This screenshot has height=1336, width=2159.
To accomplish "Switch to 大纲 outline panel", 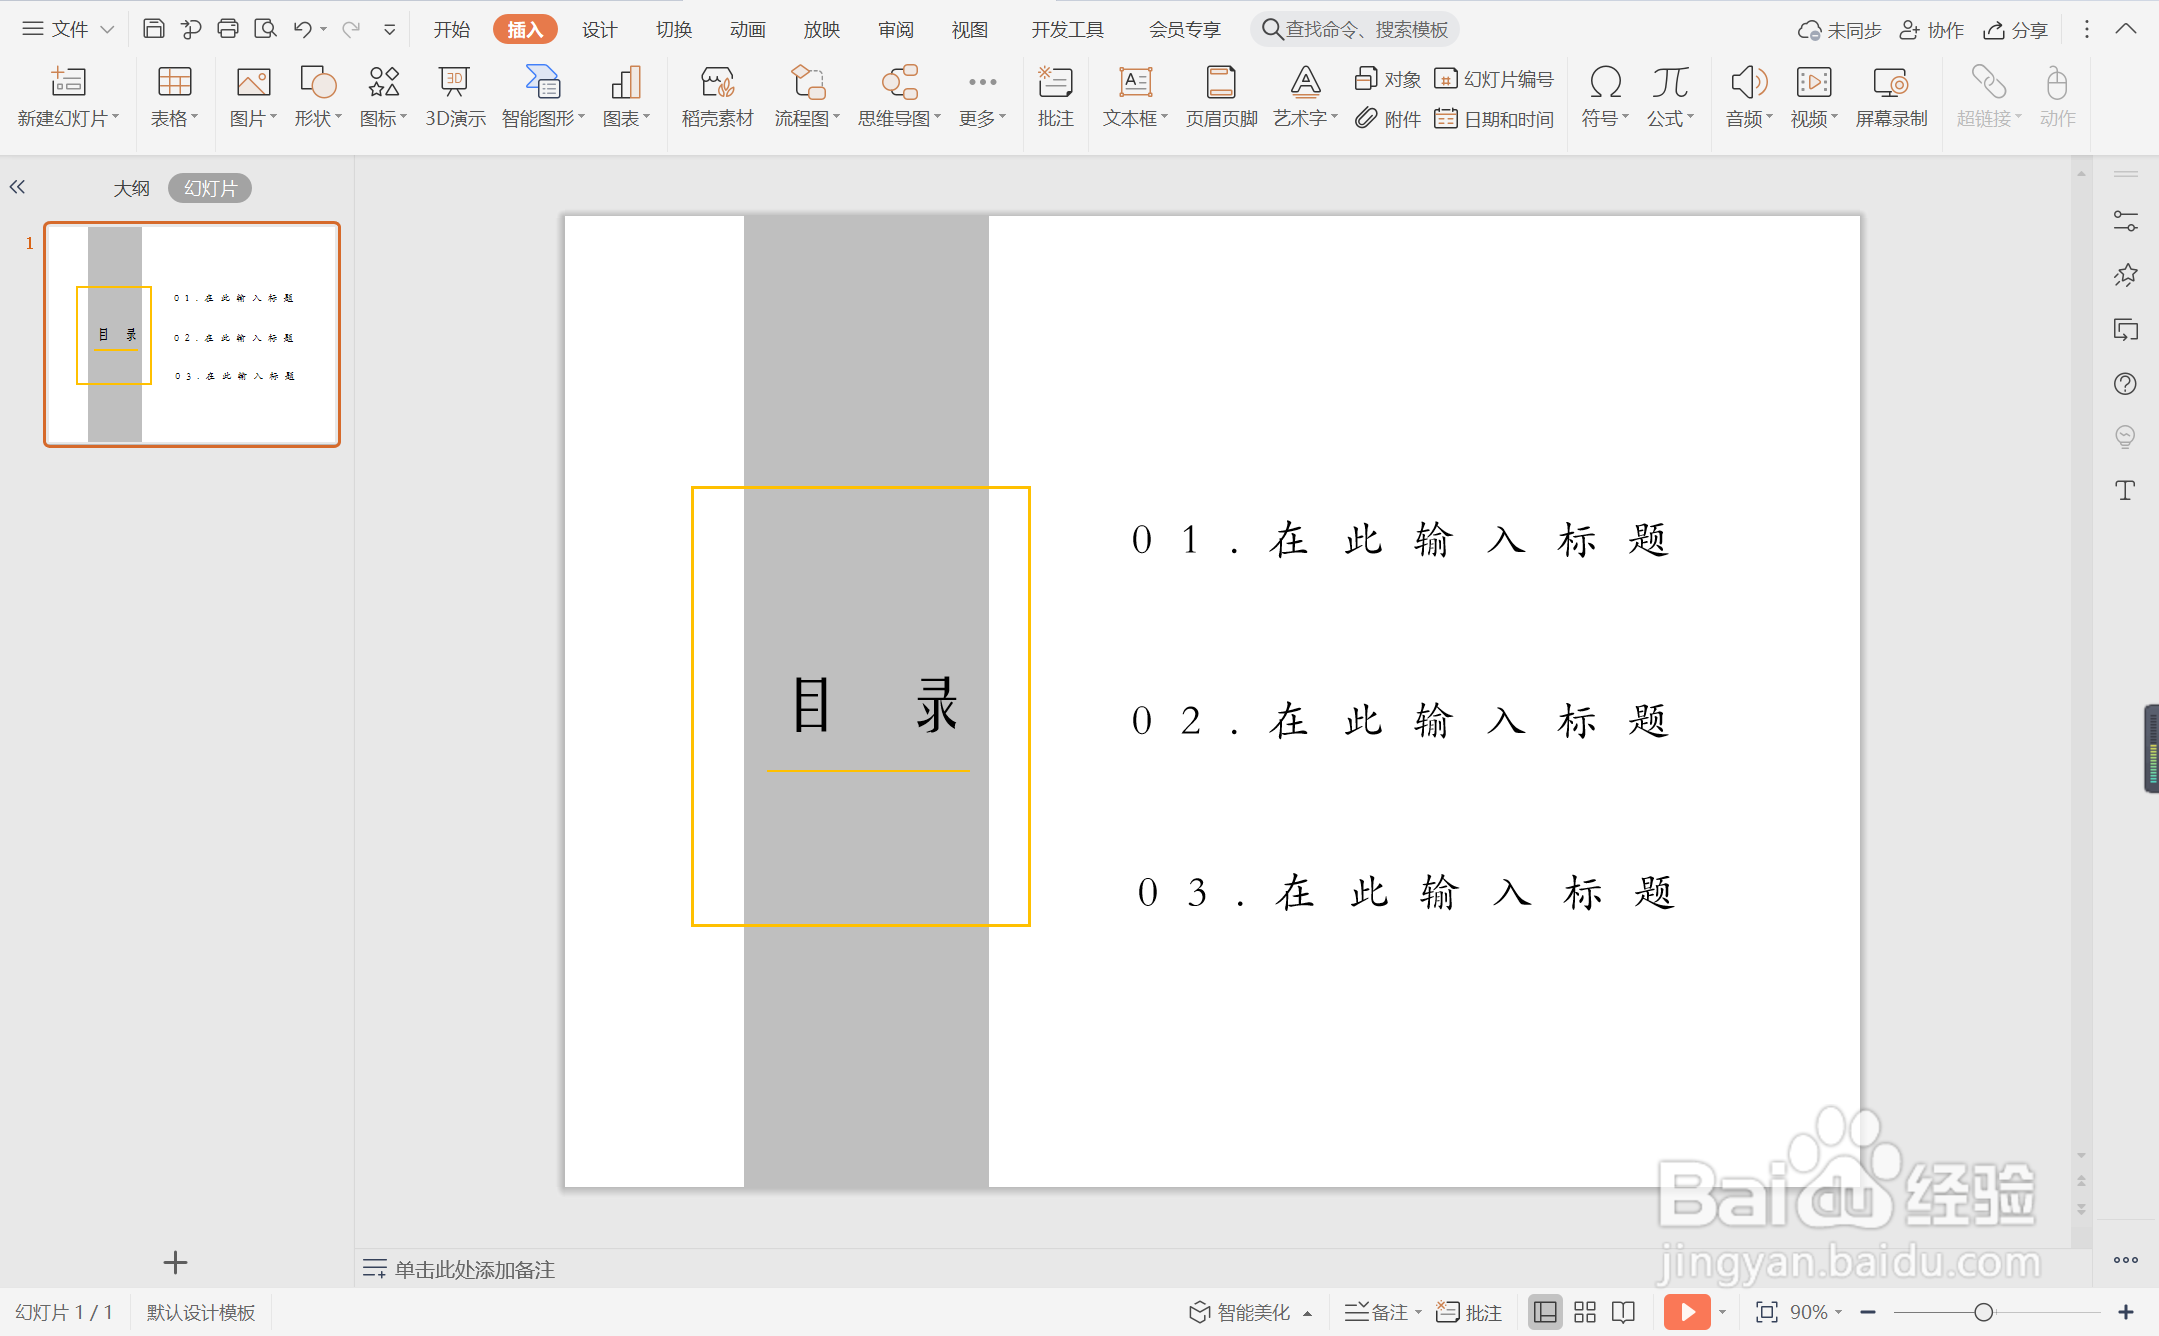I will click(x=131, y=188).
